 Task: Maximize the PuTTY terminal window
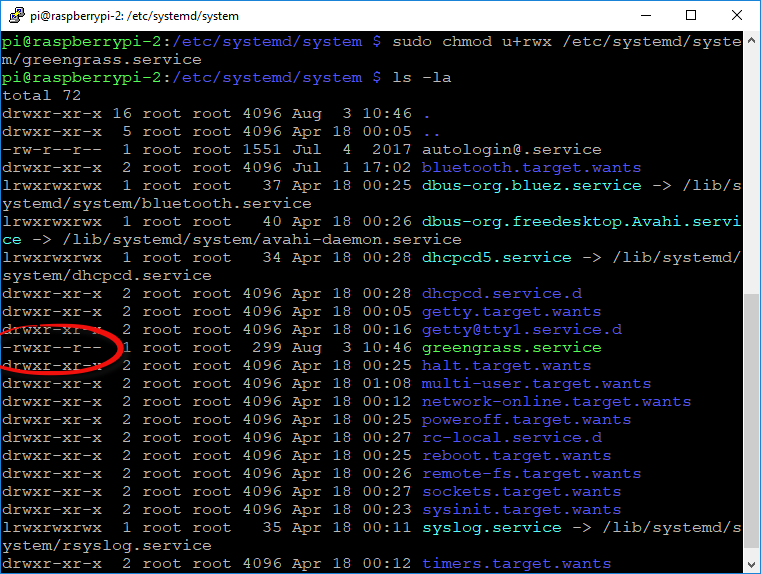click(x=691, y=16)
